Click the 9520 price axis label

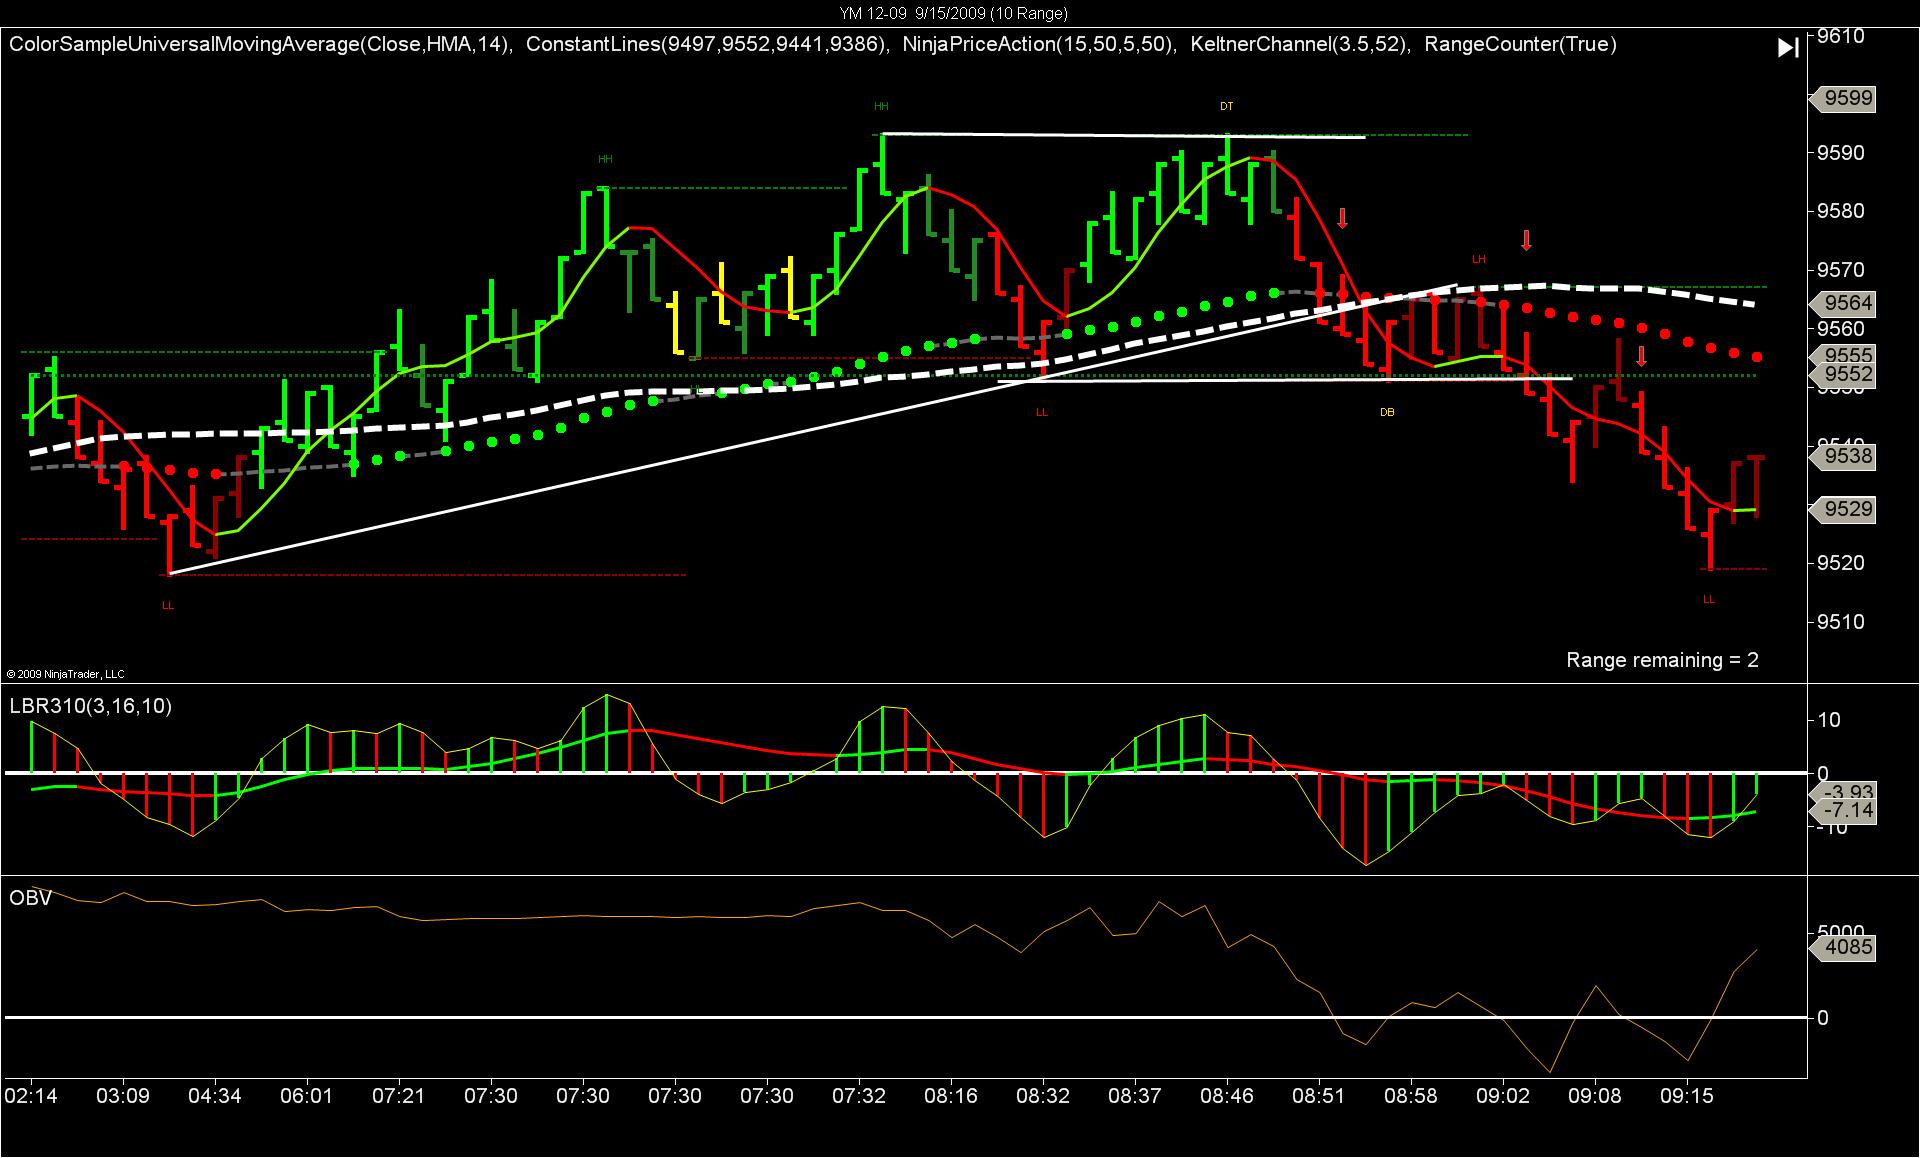(1841, 563)
